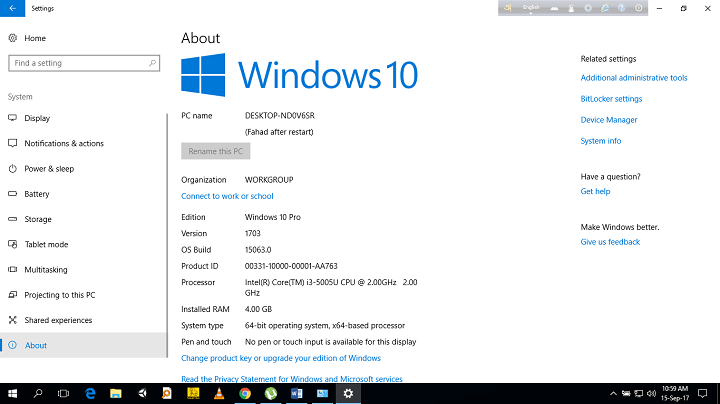Click the sidebar vertical scrollbar
Screen dimensions: 720x404
point(167,235)
